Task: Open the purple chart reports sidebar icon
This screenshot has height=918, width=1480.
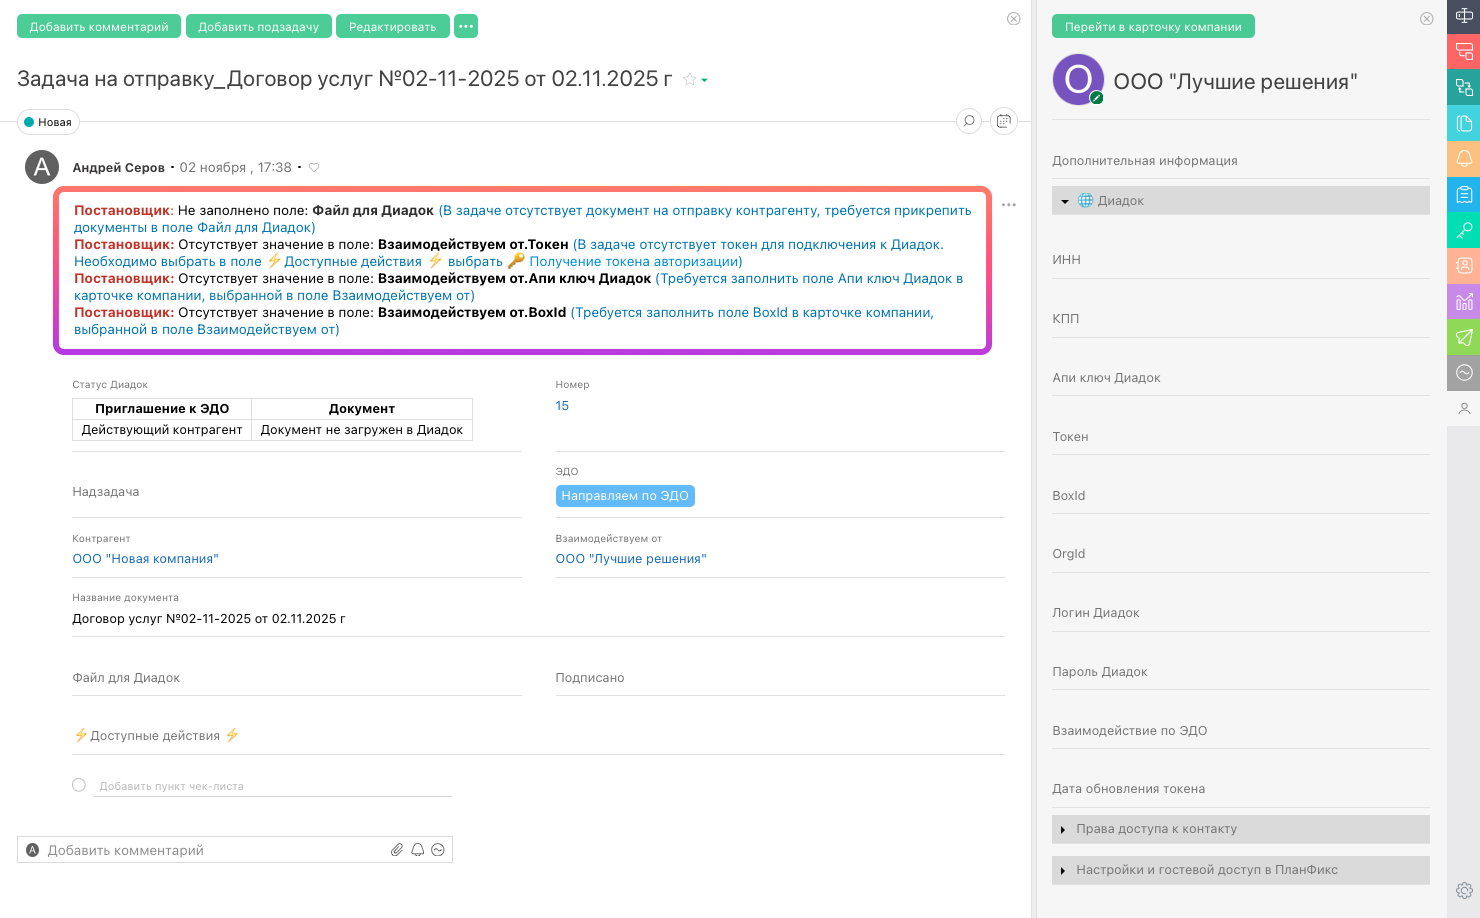Action: coord(1464,301)
